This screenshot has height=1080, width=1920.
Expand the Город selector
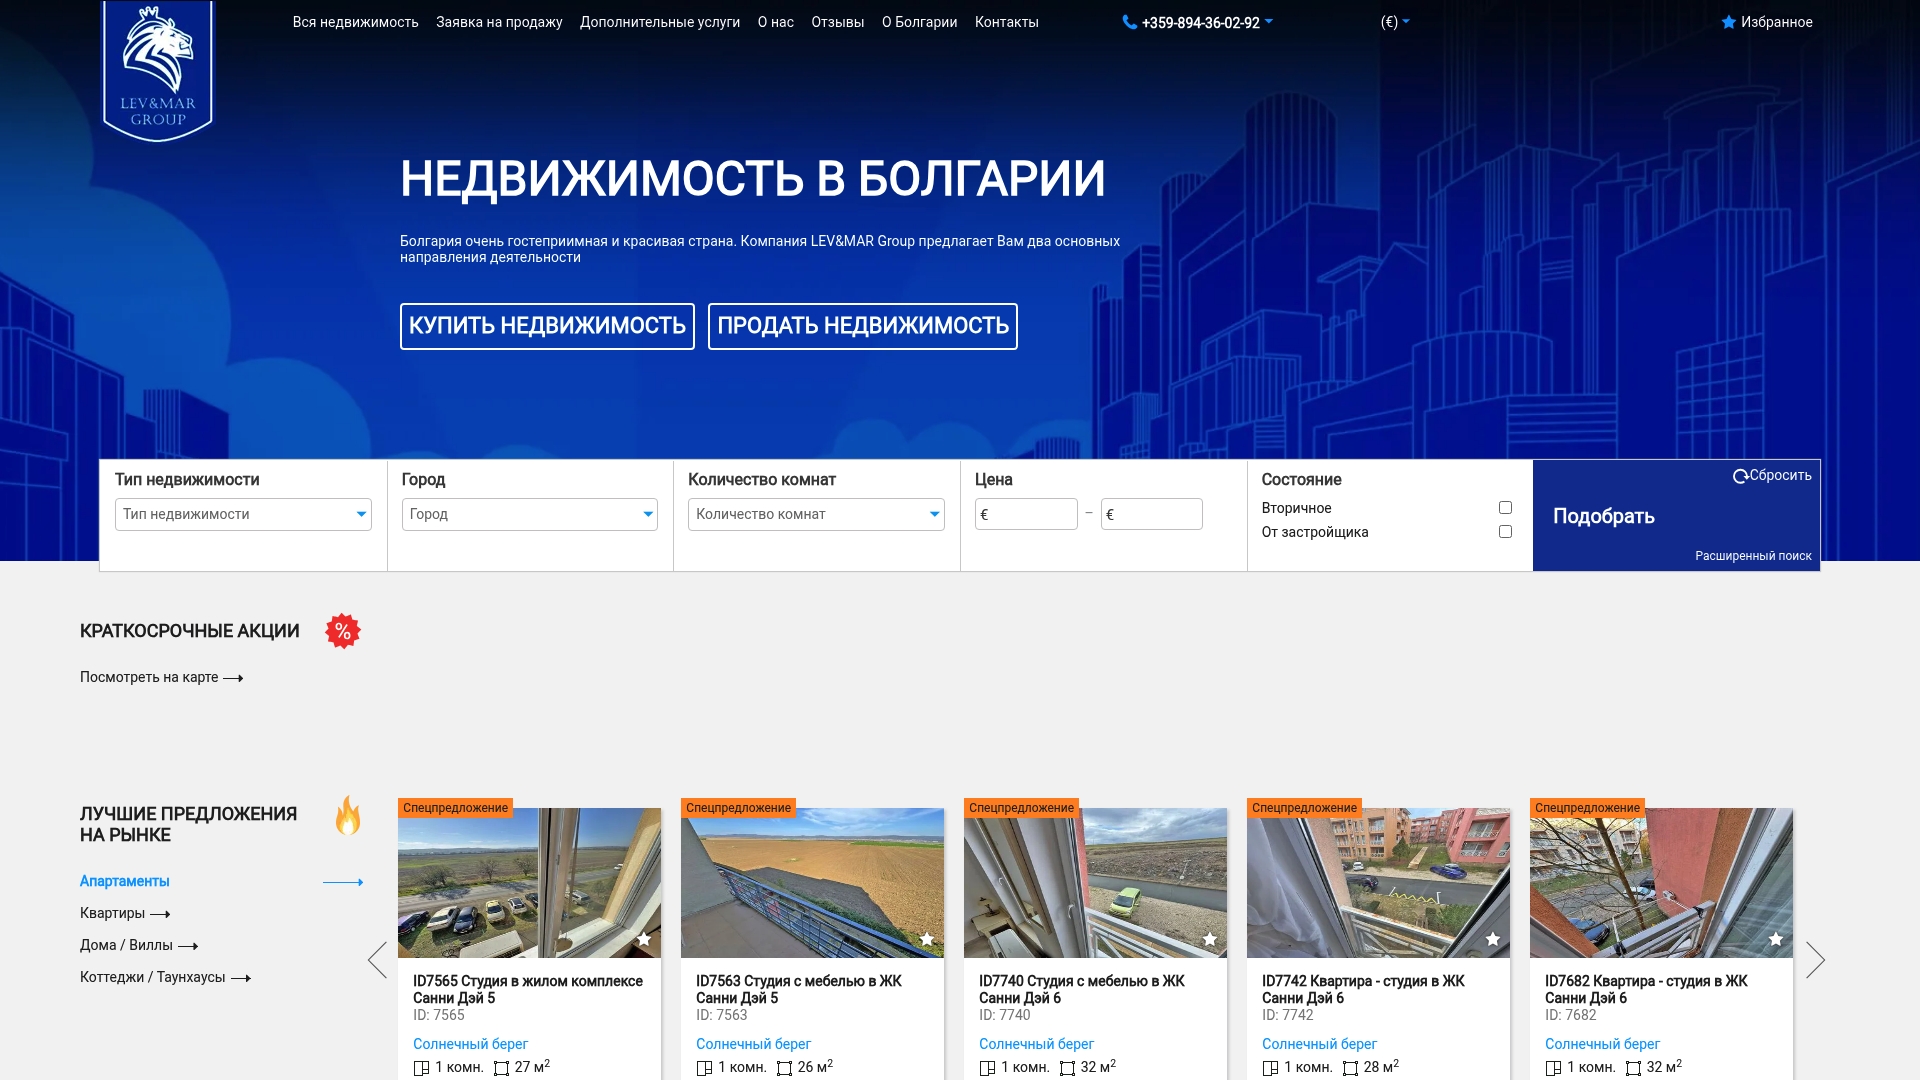[529, 514]
